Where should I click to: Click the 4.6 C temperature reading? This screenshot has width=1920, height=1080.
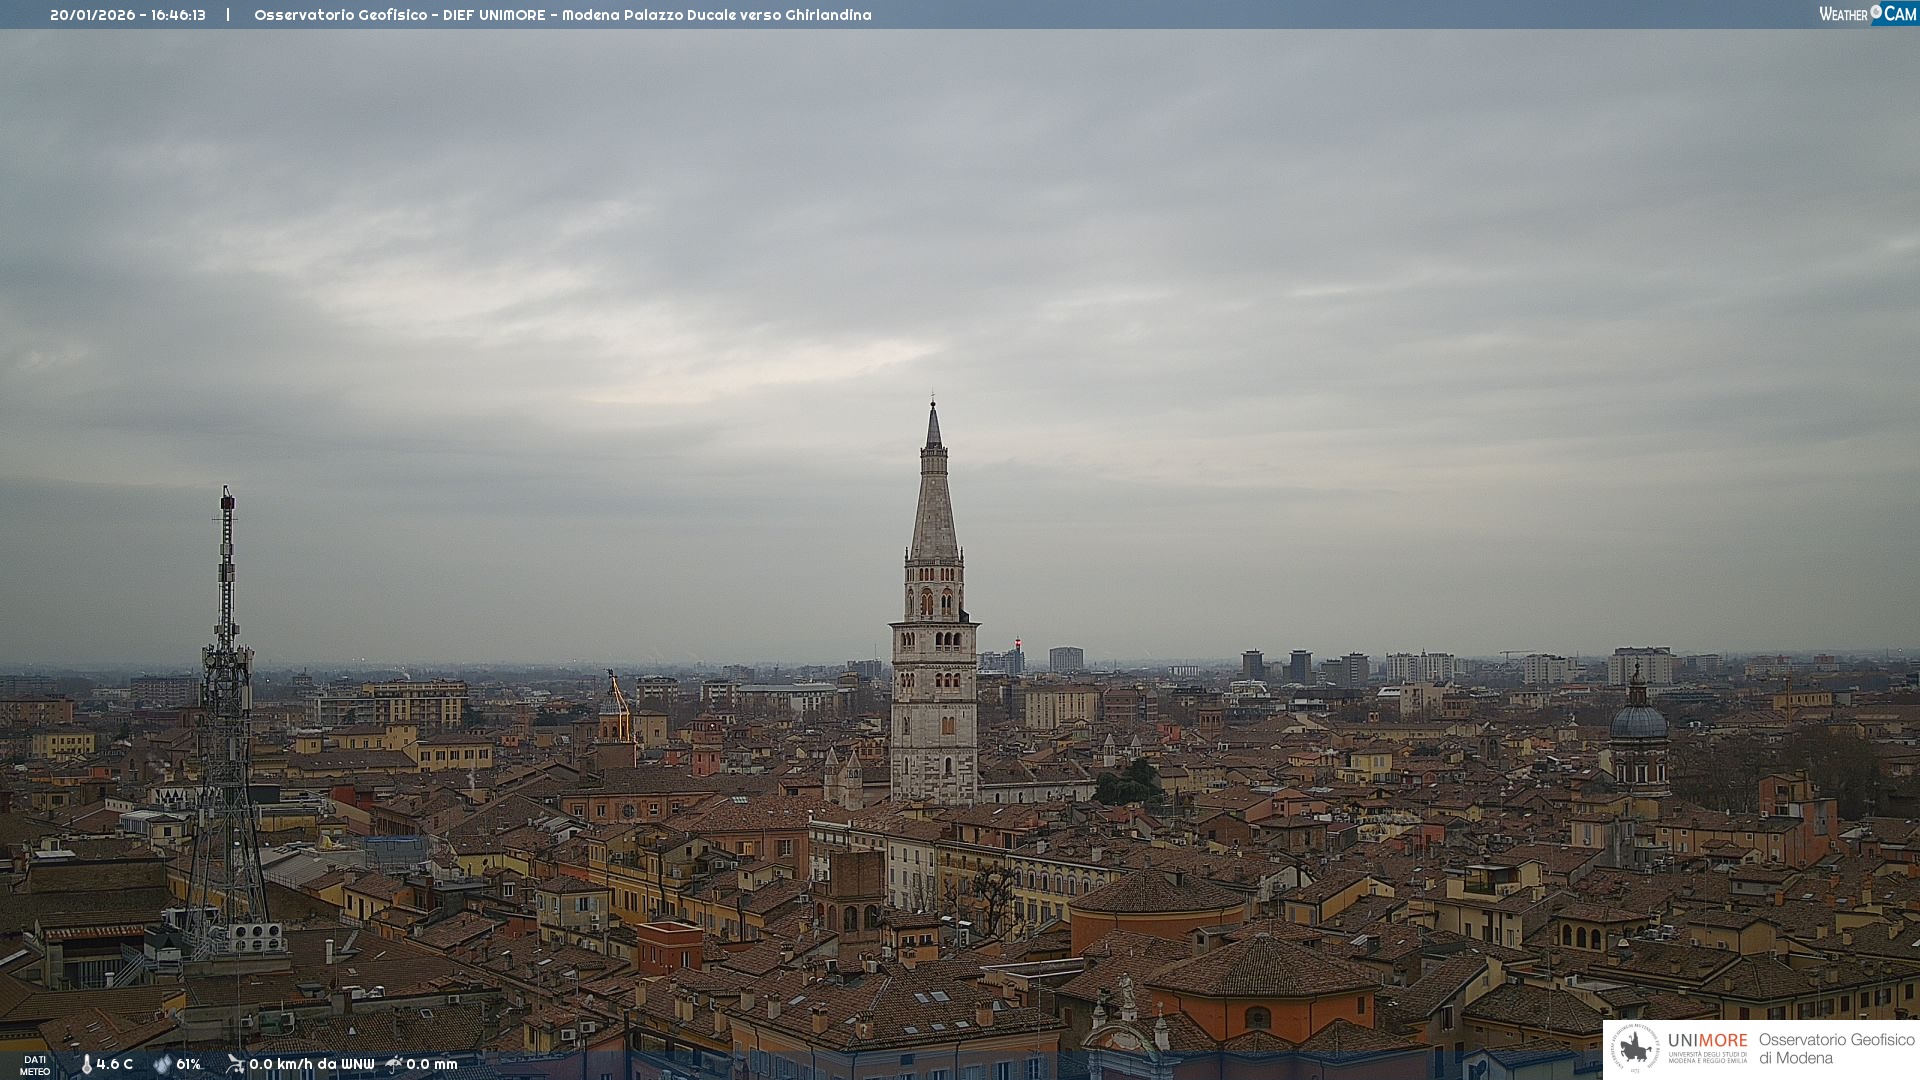(115, 1064)
